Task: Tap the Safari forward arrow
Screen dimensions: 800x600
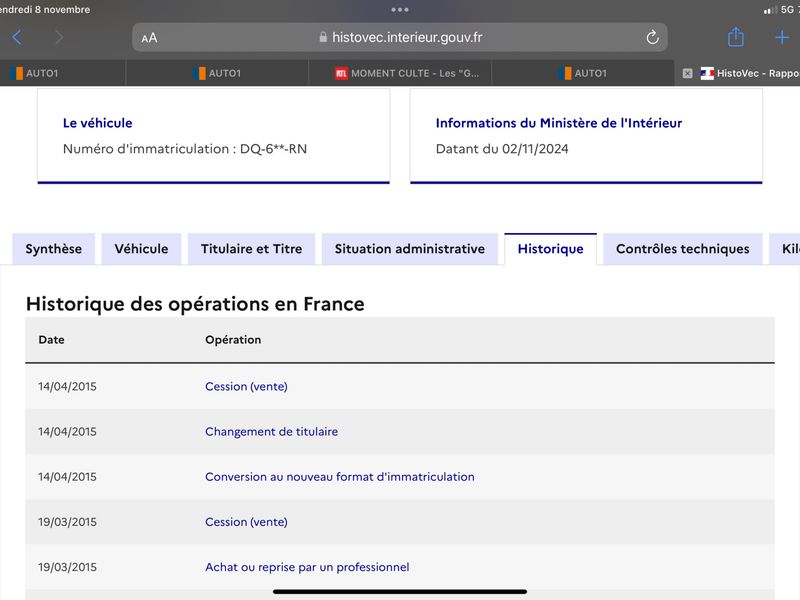Action: point(59,37)
